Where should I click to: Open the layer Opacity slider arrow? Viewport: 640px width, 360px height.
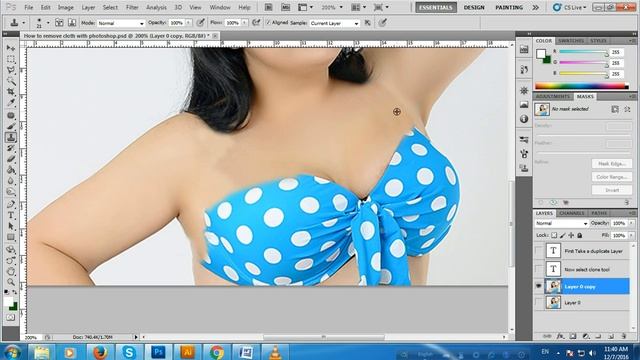pos(631,223)
